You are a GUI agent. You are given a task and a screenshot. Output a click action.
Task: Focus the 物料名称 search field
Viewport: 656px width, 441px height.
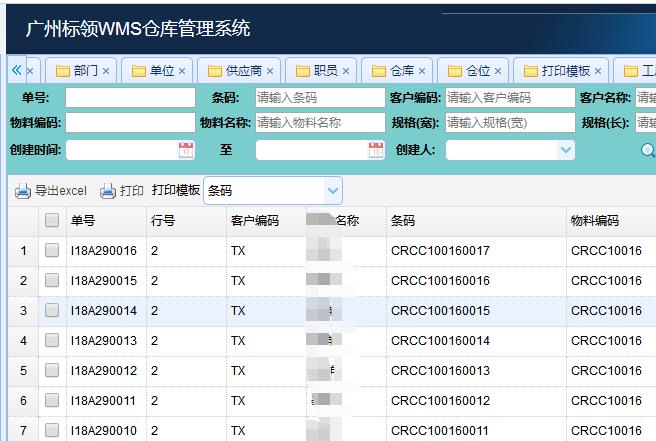320,123
